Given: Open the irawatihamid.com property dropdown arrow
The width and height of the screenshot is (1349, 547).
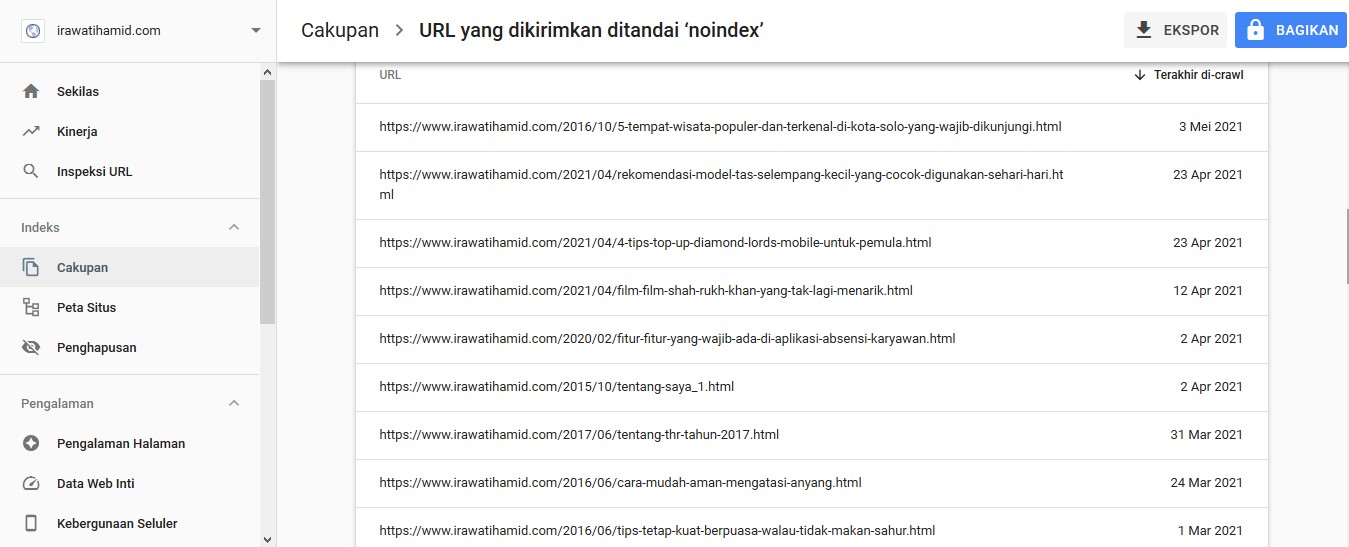Looking at the screenshot, I should pyautogui.click(x=256, y=31).
